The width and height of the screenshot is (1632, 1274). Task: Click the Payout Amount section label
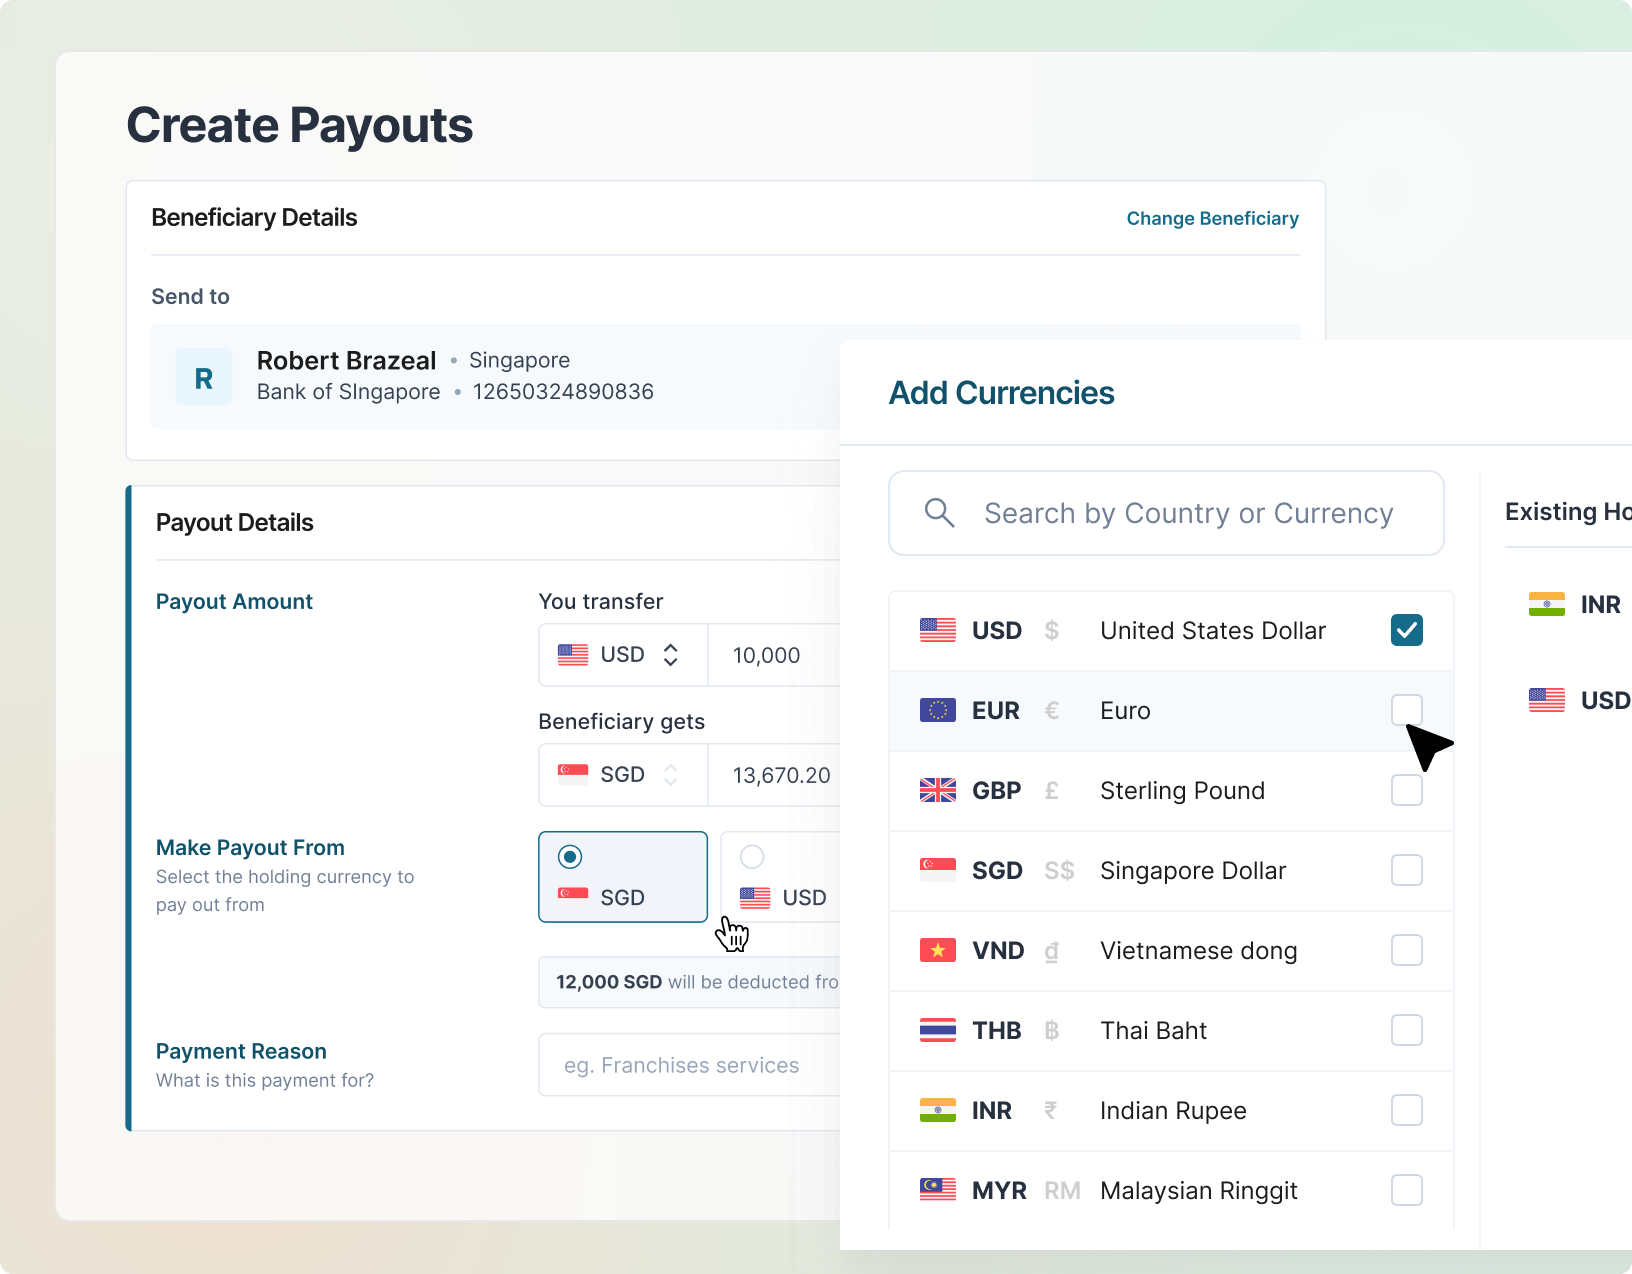coord(234,601)
